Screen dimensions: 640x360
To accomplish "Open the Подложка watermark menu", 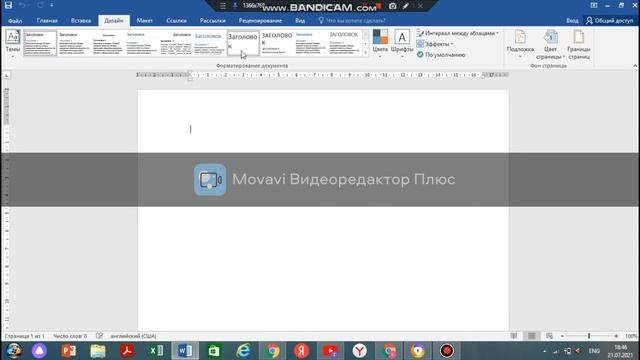I will click(520, 43).
